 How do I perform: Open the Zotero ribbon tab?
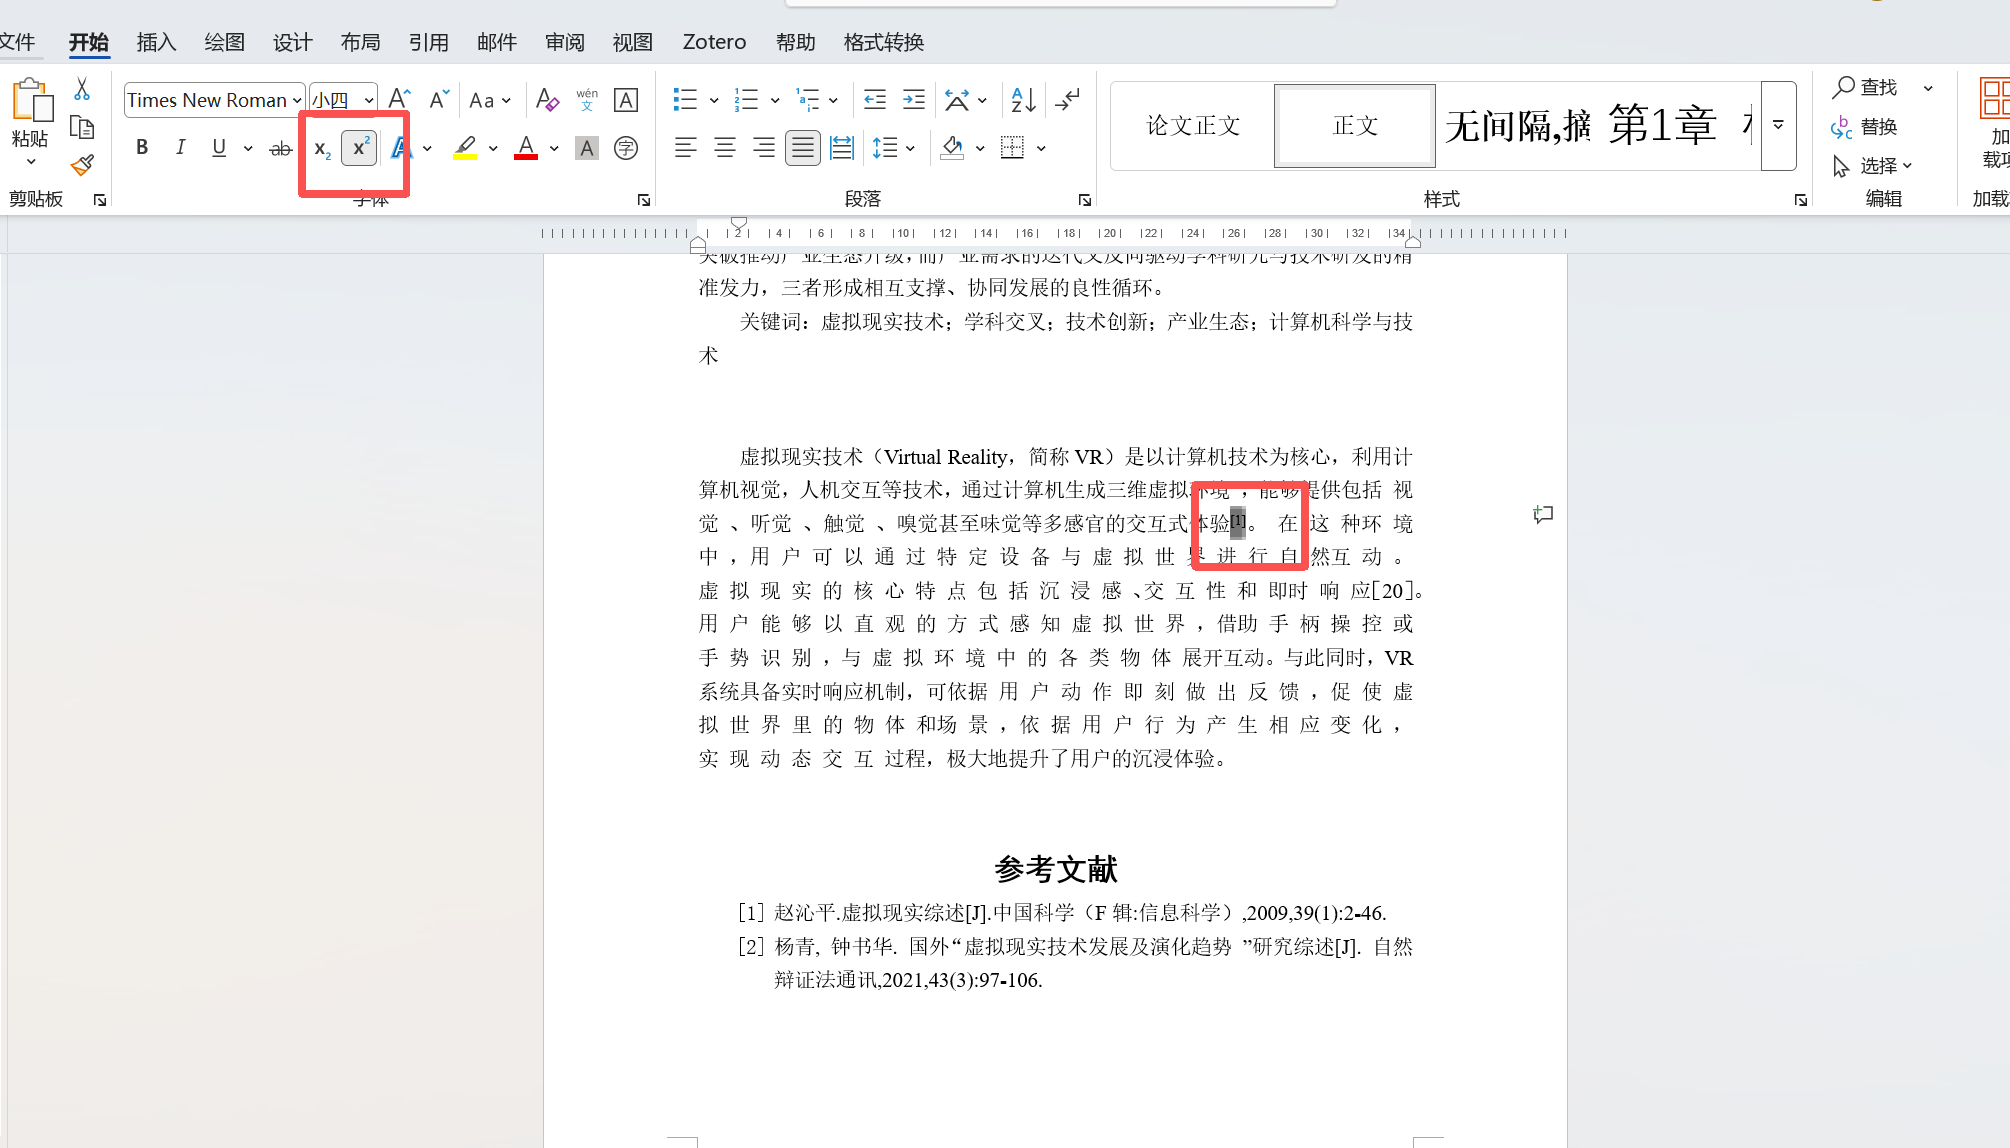[x=714, y=42]
